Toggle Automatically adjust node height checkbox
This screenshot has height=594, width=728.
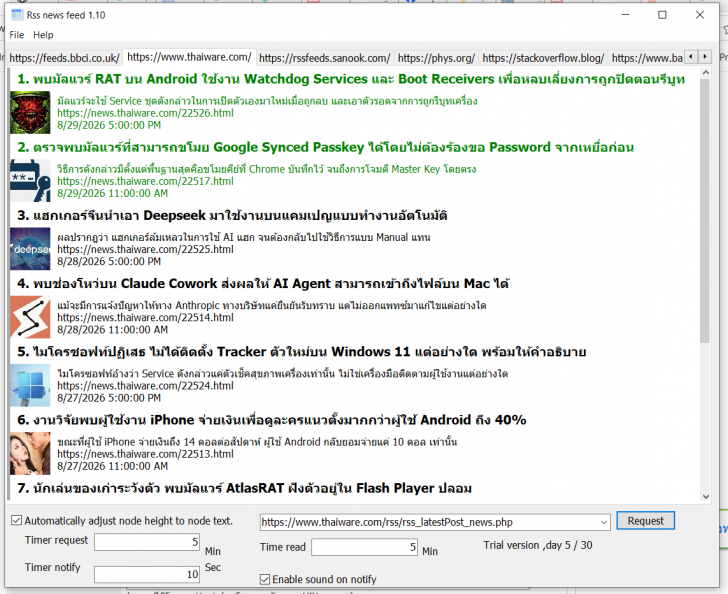16,521
